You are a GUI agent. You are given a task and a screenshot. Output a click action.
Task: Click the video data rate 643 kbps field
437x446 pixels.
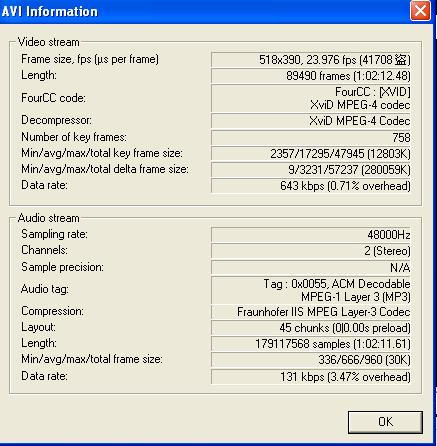point(311,186)
